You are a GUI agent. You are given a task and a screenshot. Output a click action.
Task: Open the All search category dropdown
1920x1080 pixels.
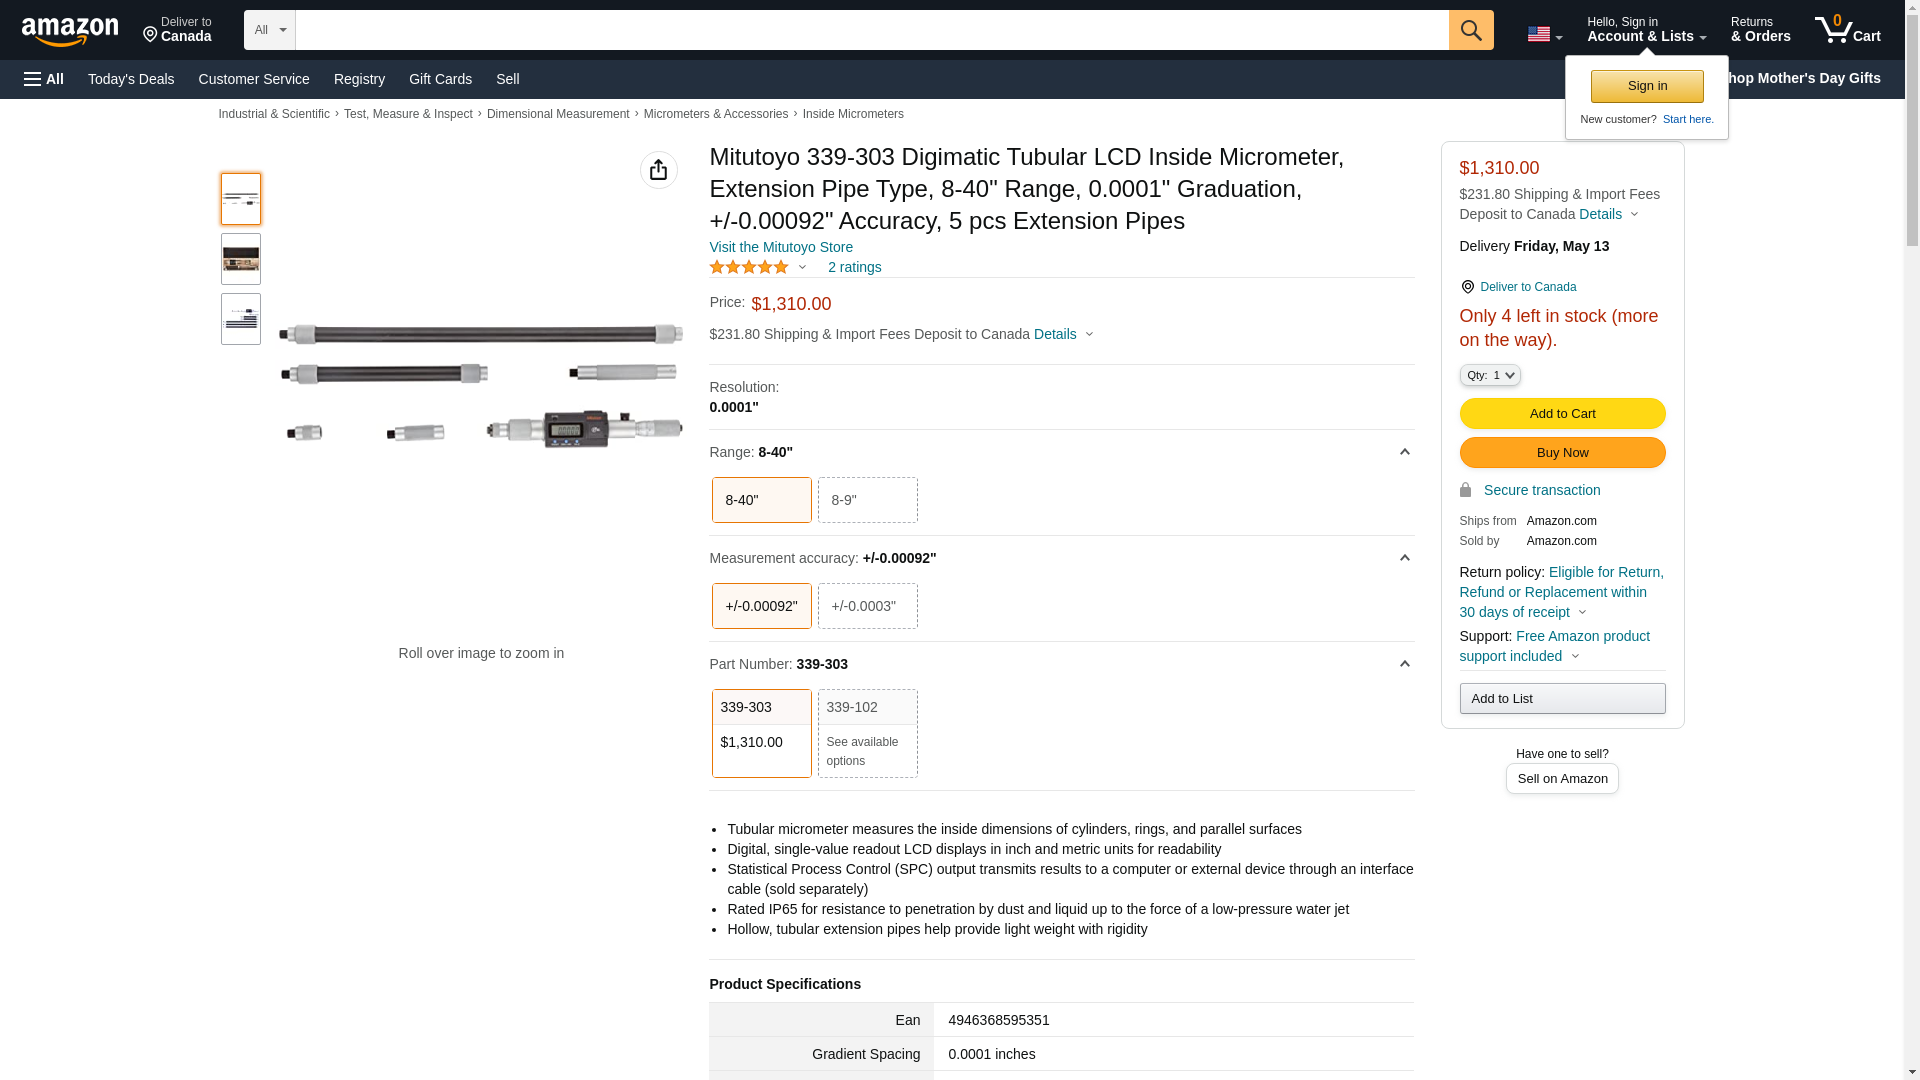[x=269, y=30]
